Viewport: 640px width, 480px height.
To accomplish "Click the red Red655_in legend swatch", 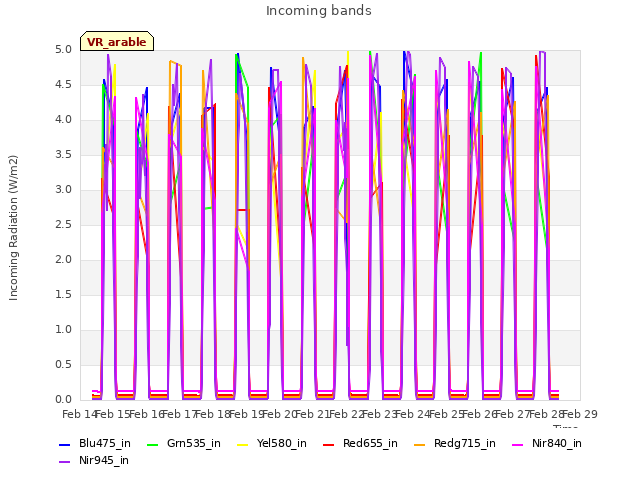I will click(x=329, y=445).
